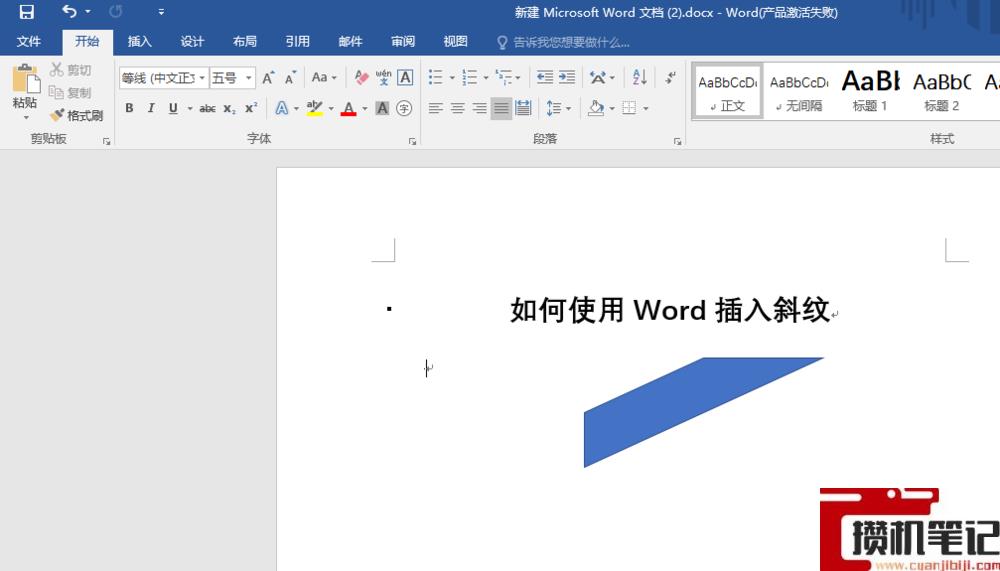Open the Aa change case dropdown
Viewport: 1000px width, 571px height.
click(x=323, y=78)
